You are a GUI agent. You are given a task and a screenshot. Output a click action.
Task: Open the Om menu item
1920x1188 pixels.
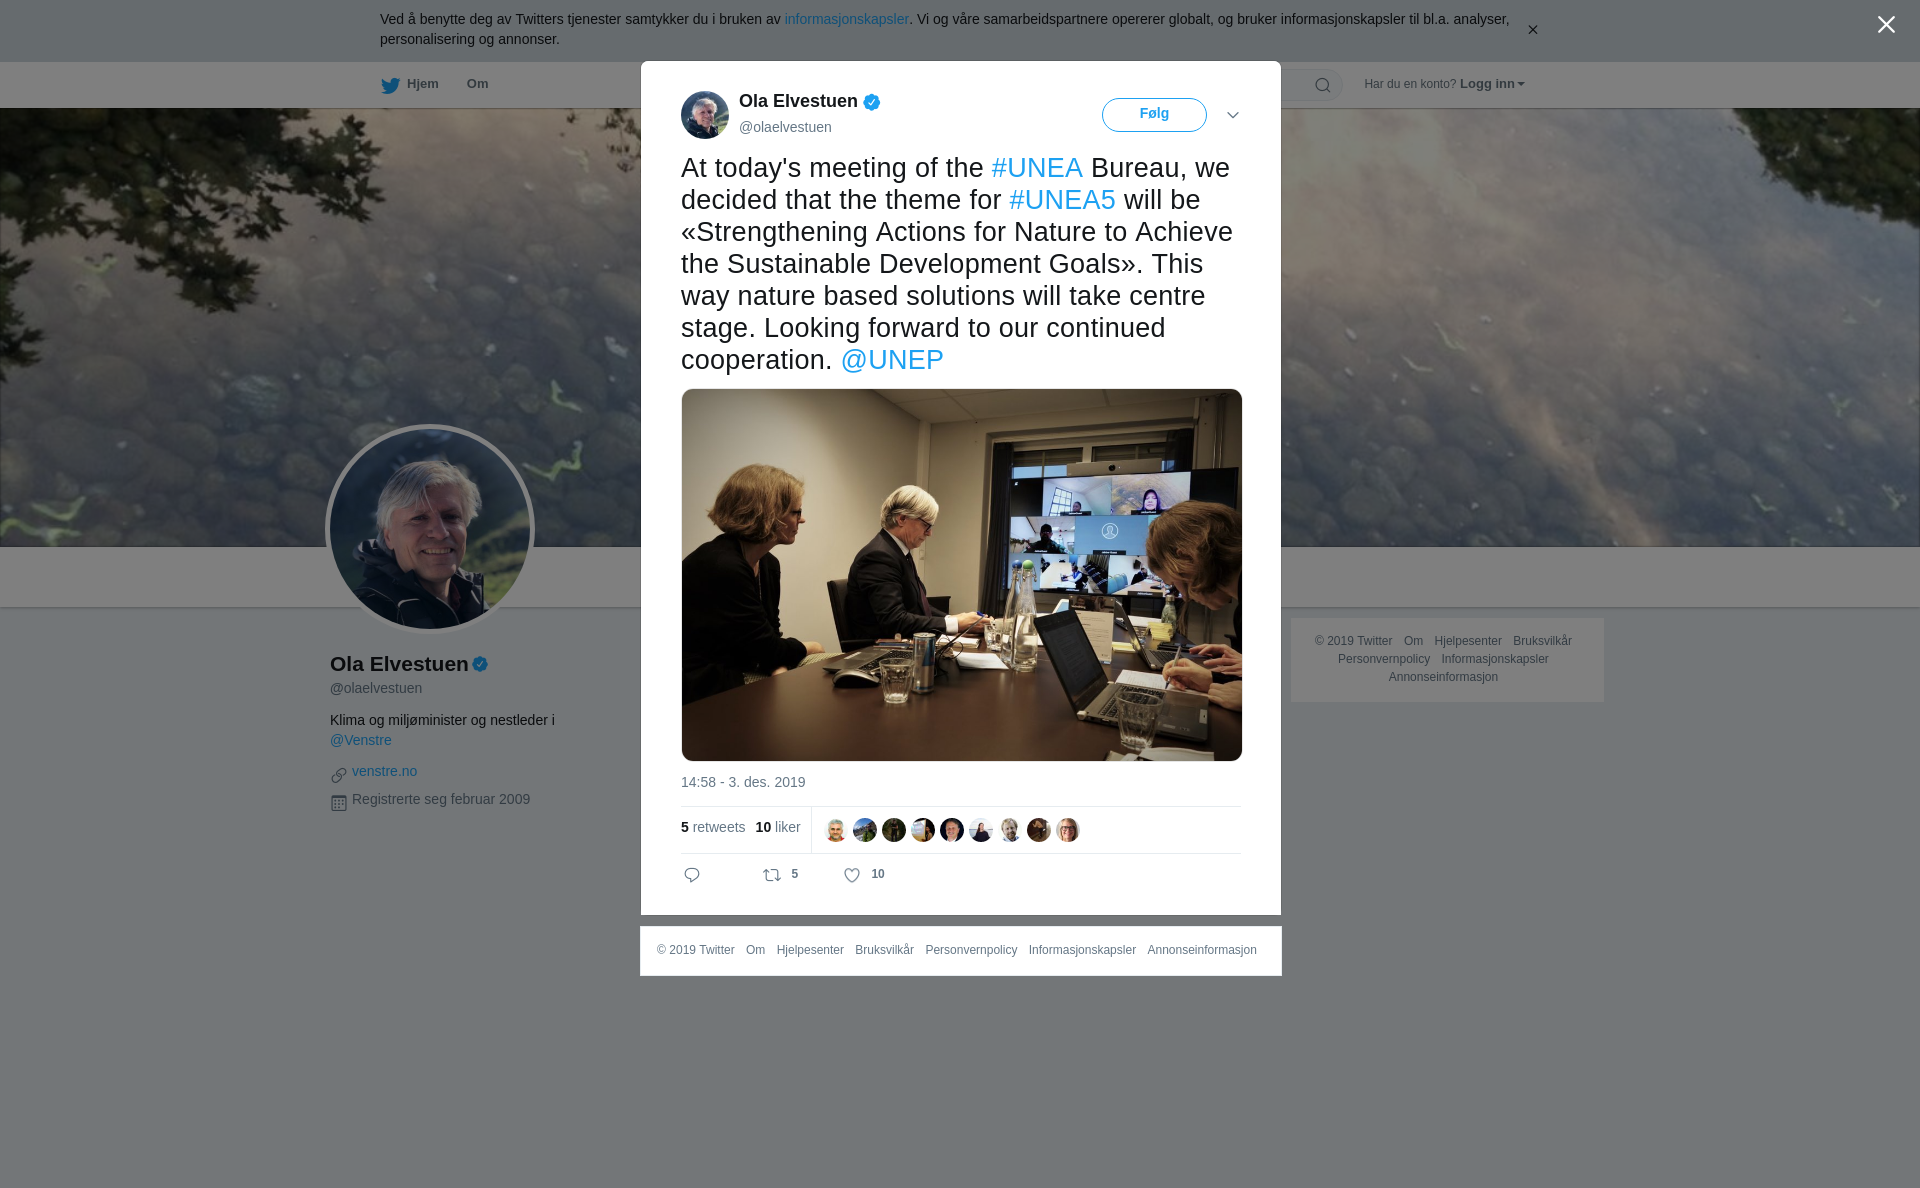pos(477,84)
